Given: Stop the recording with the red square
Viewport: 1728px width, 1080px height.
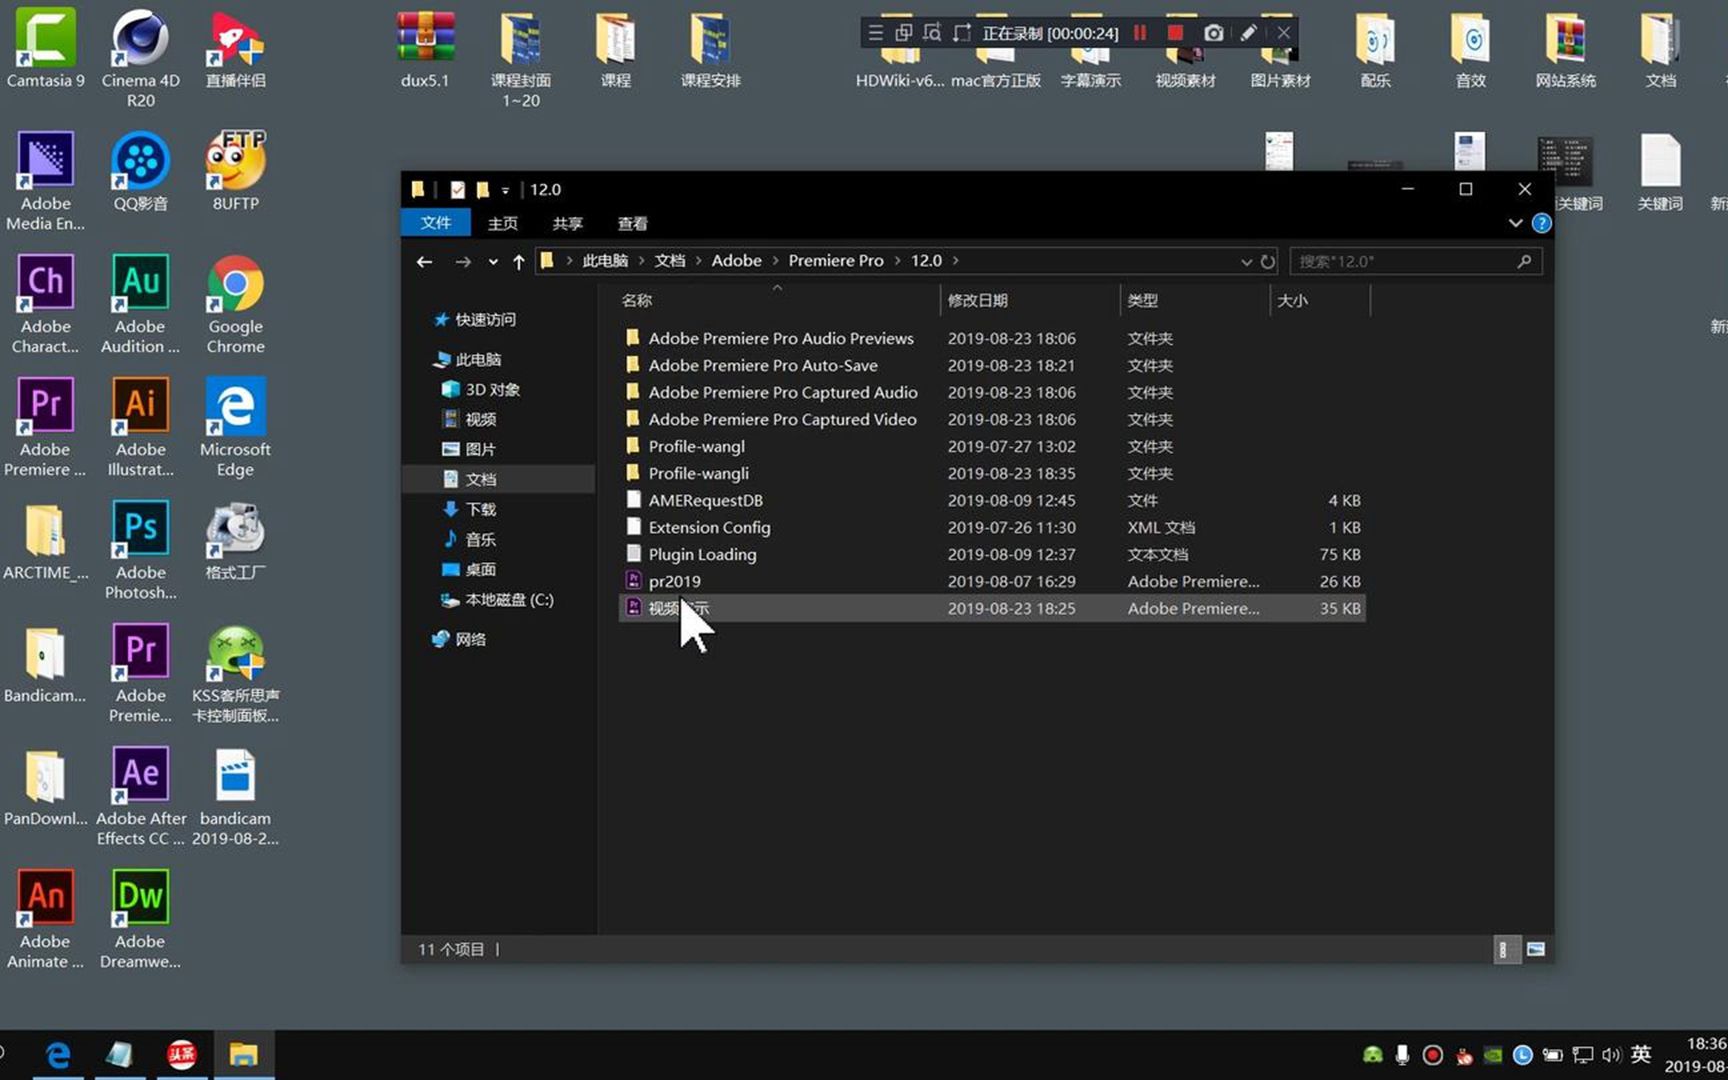Looking at the screenshot, I should click(x=1176, y=33).
